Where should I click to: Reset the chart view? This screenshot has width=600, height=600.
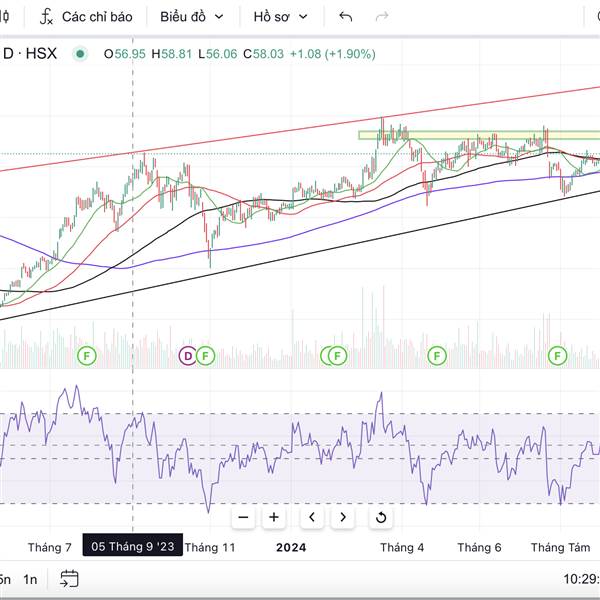[x=380, y=517]
